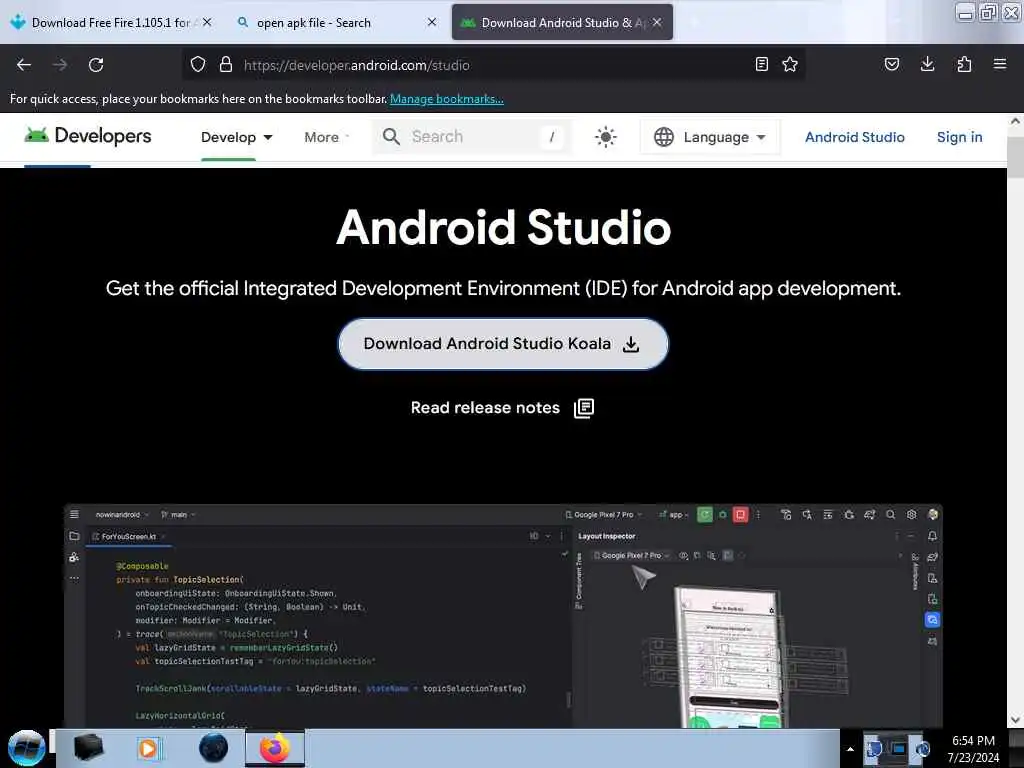Open the Firefox application menu
The height and width of the screenshot is (768, 1024).
click(1000, 64)
